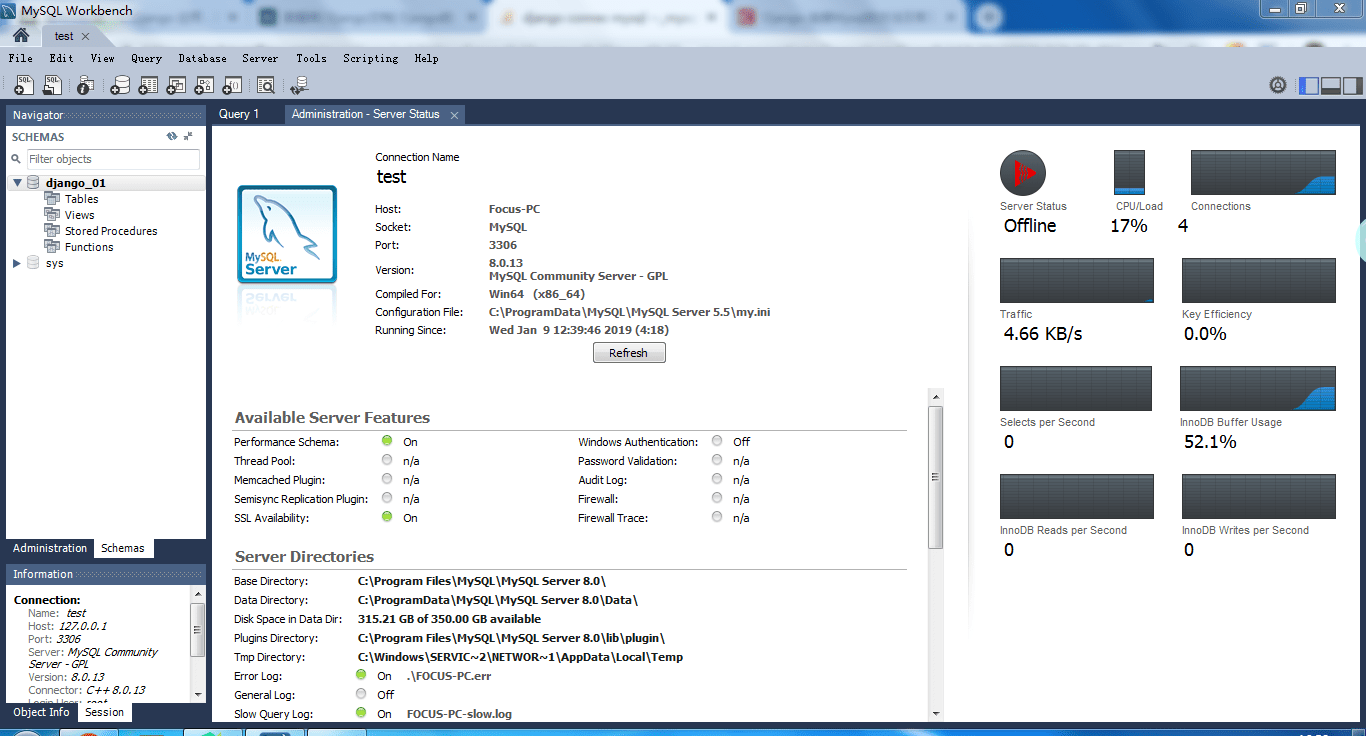Screen dimensions: 1366x736
Task: Select the Tables item under django_01
Action: click(82, 199)
